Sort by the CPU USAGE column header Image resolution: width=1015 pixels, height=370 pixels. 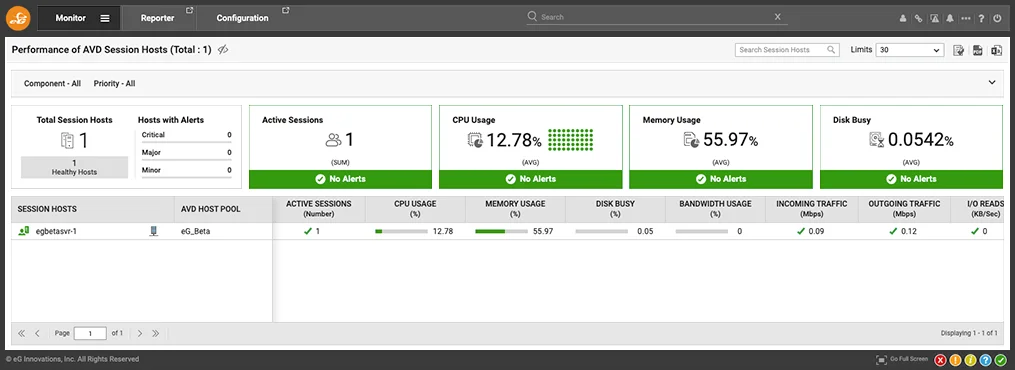click(415, 208)
